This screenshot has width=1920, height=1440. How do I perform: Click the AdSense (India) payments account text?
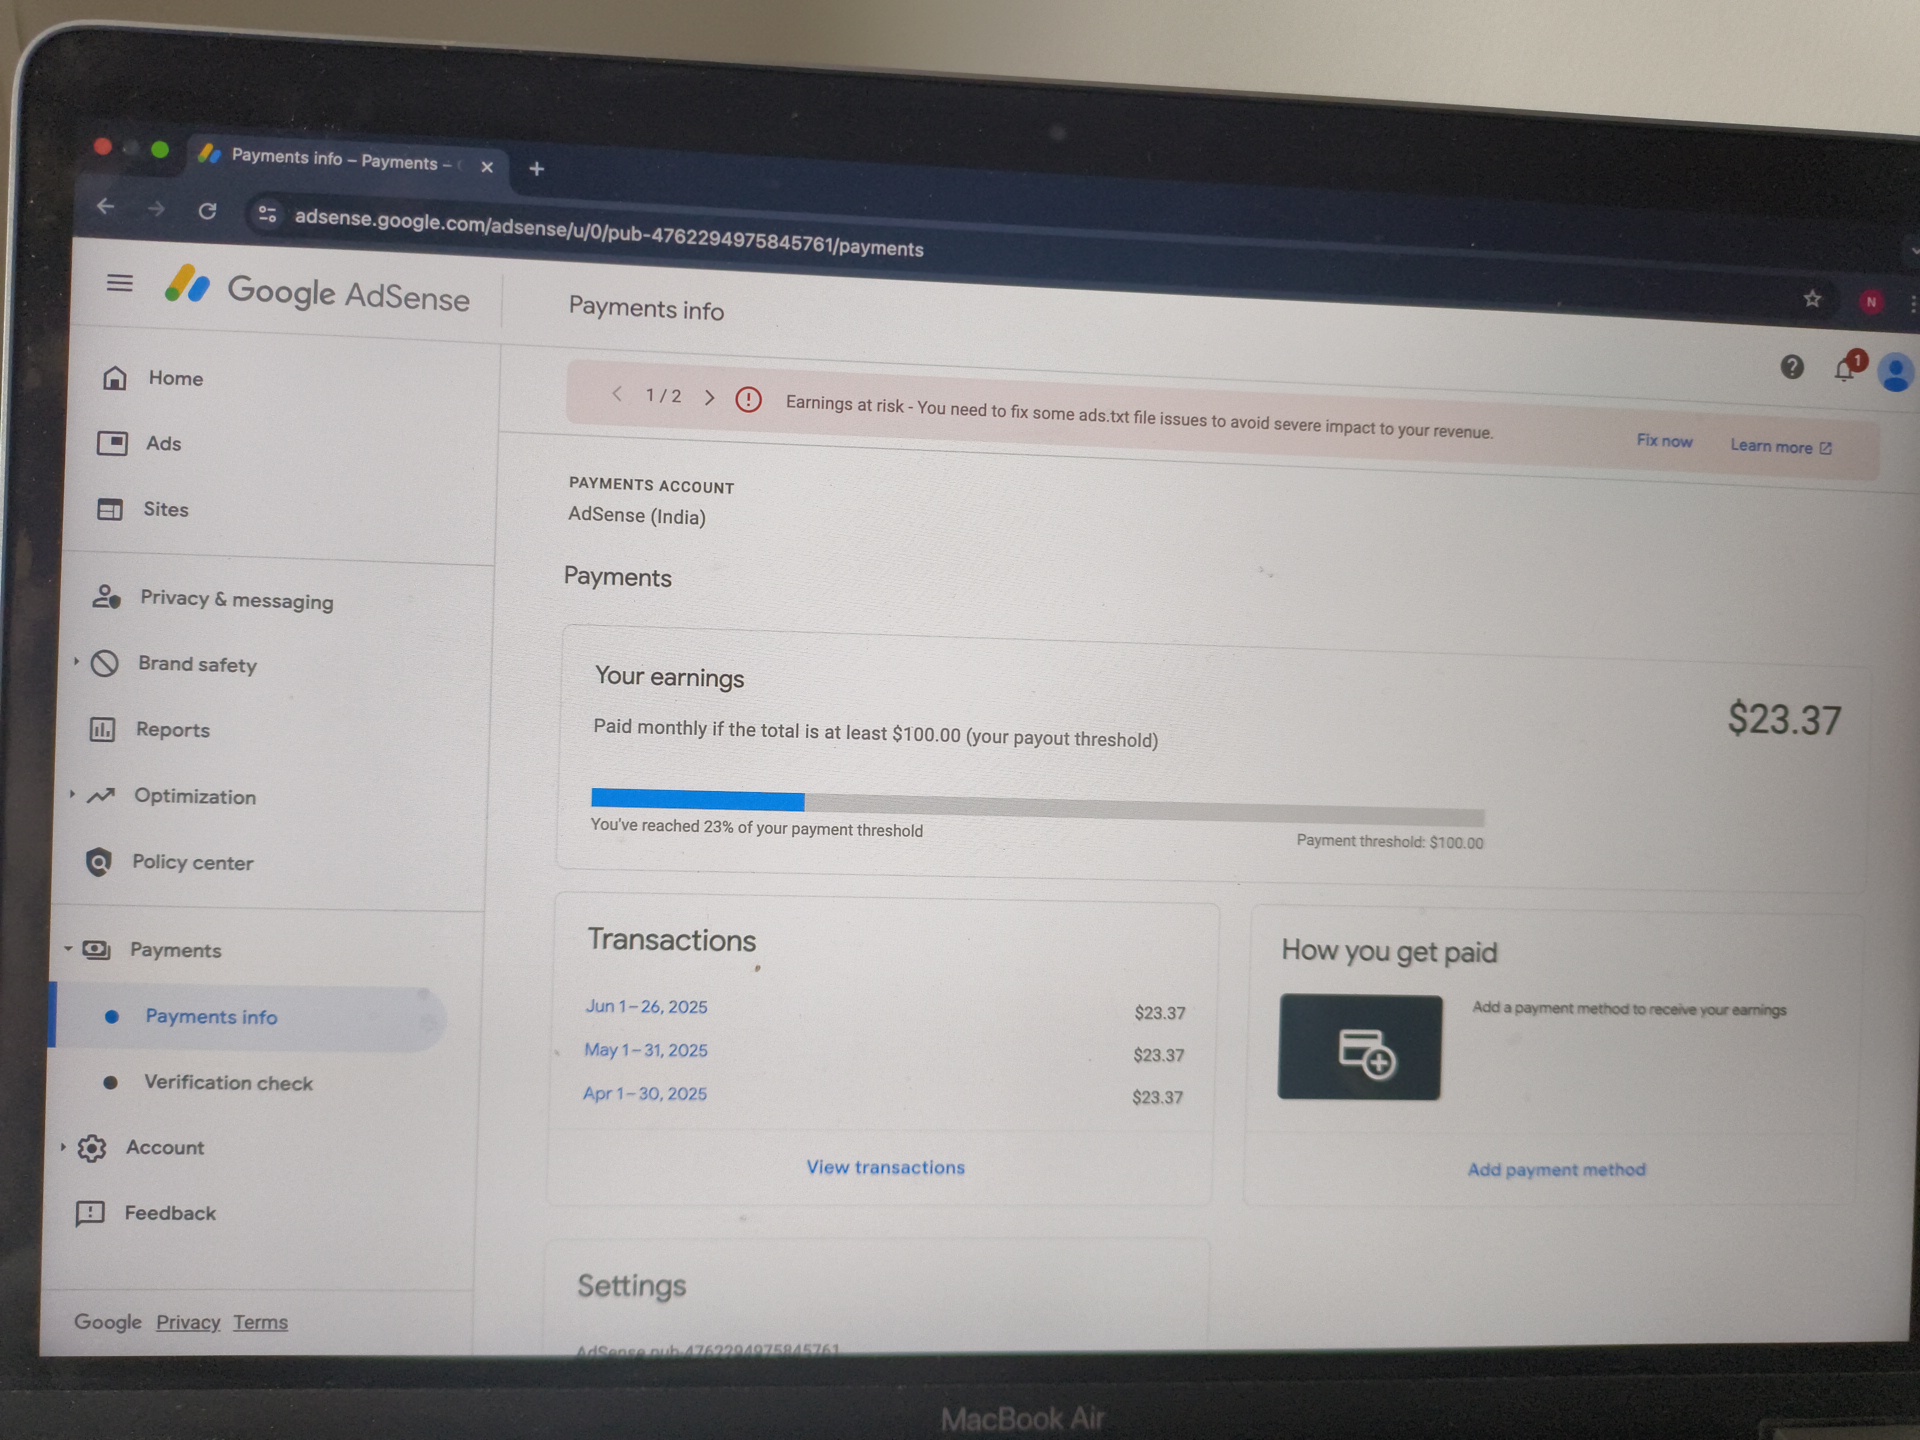tap(637, 516)
